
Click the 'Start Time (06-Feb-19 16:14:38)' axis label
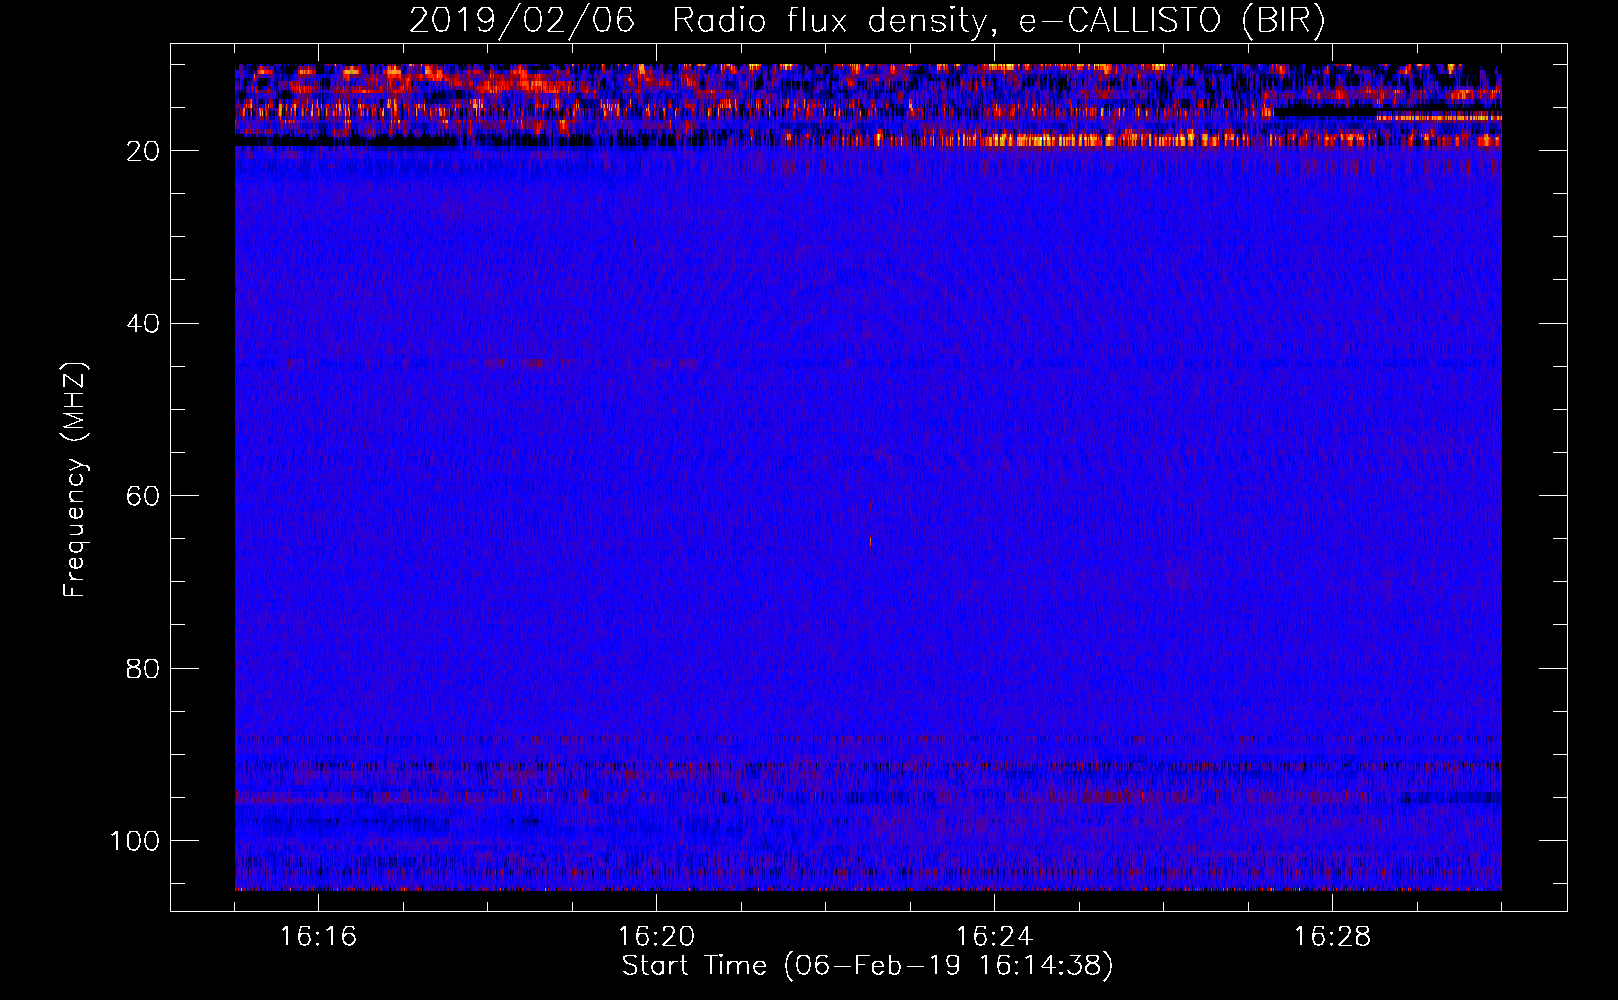click(867, 966)
